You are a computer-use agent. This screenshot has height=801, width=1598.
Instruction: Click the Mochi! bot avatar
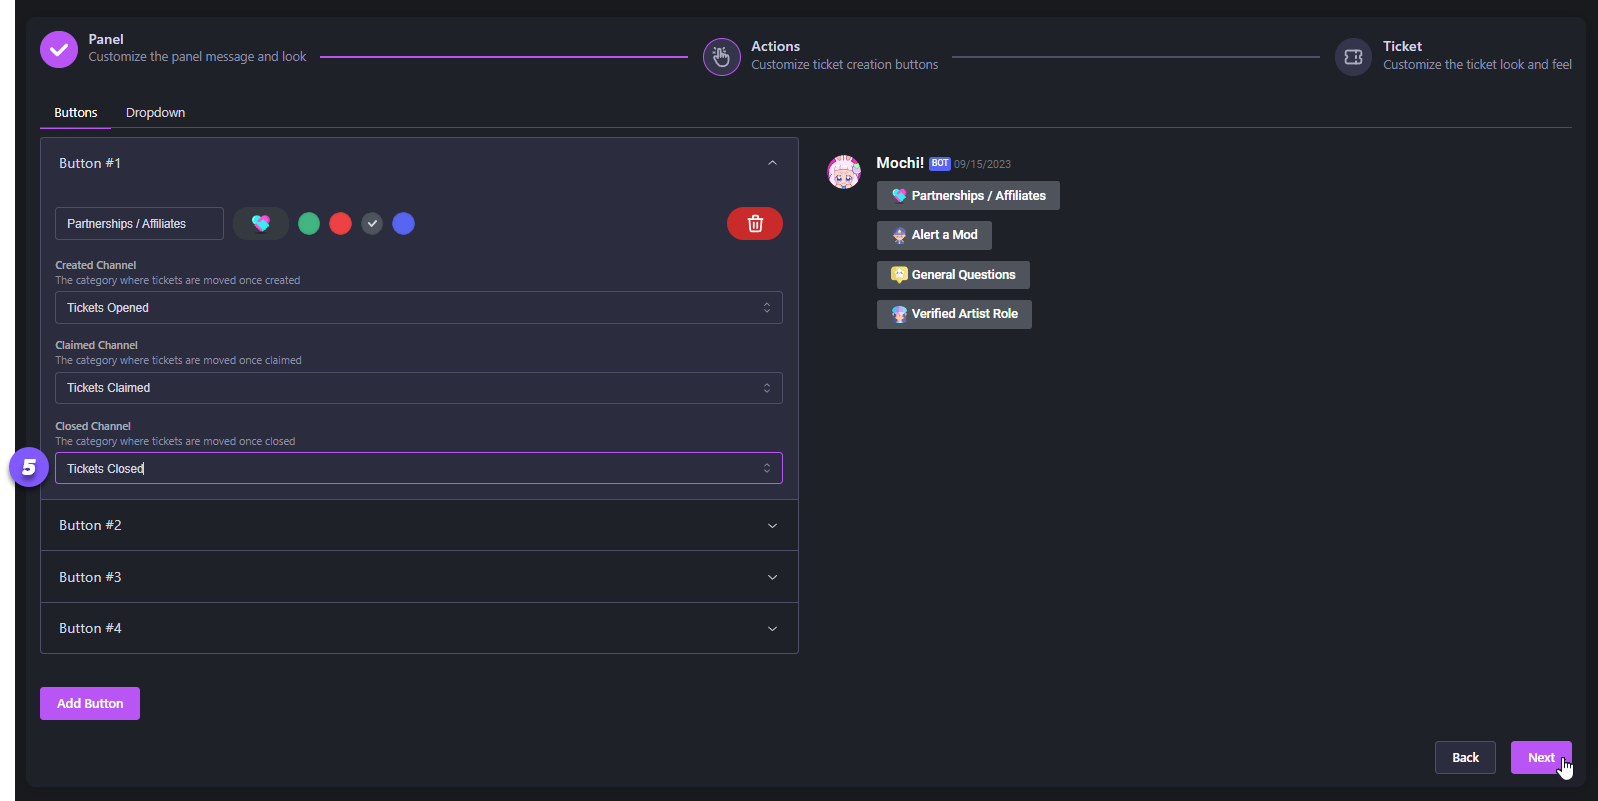(844, 172)
